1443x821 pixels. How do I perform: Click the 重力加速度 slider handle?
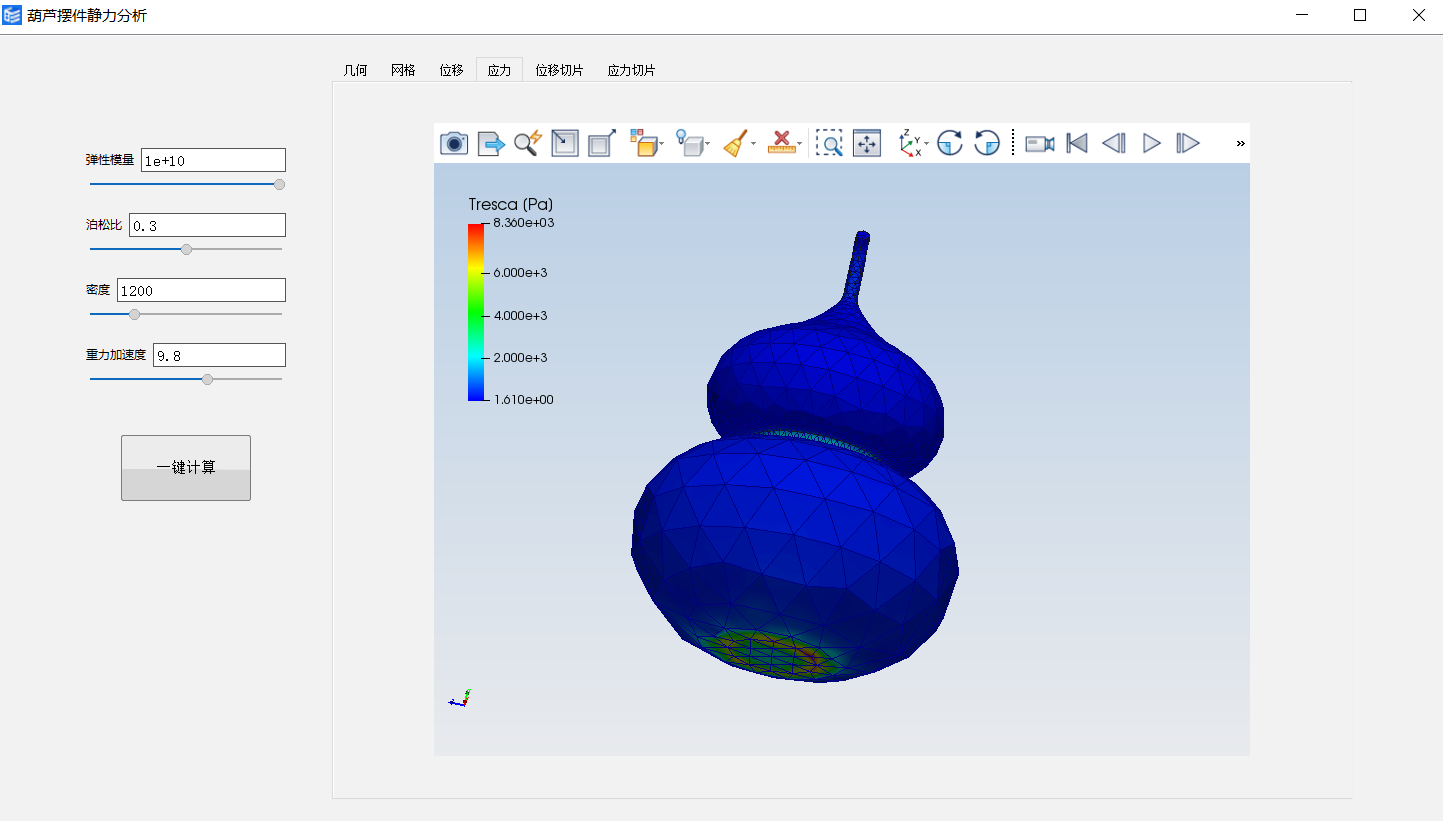pyautogui.click(x=207, y=379)
